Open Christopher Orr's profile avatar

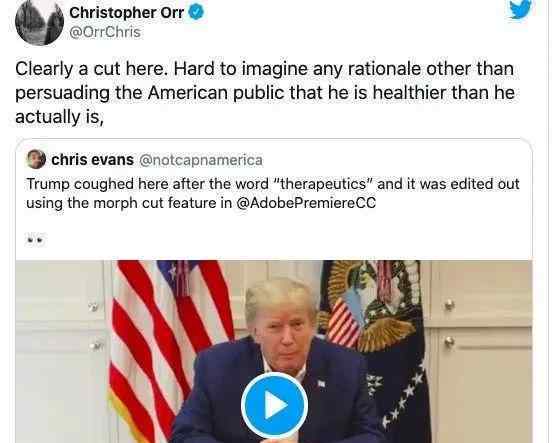[39, 22]
